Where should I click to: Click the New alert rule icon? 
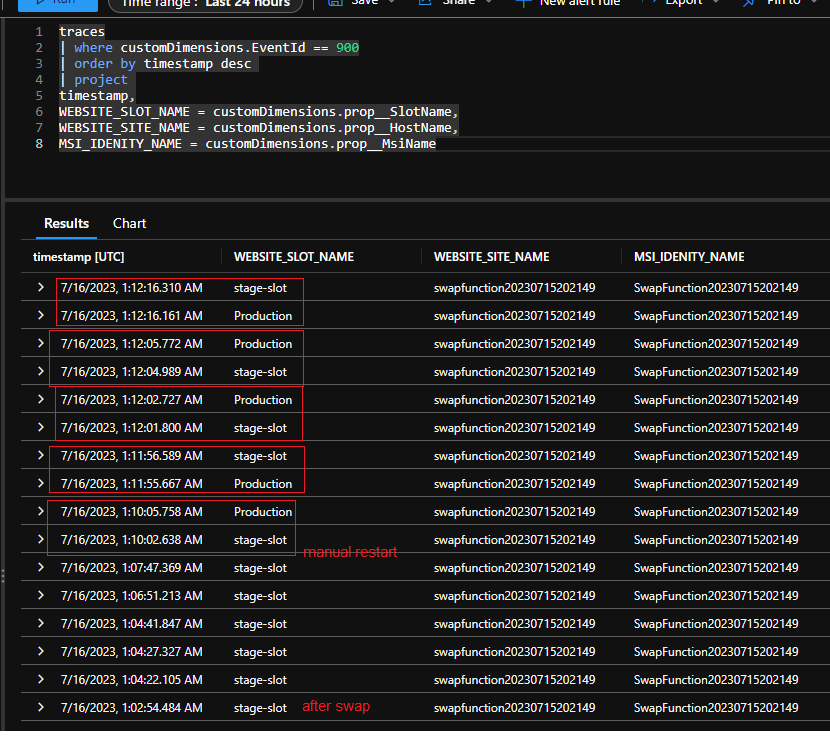524,4
